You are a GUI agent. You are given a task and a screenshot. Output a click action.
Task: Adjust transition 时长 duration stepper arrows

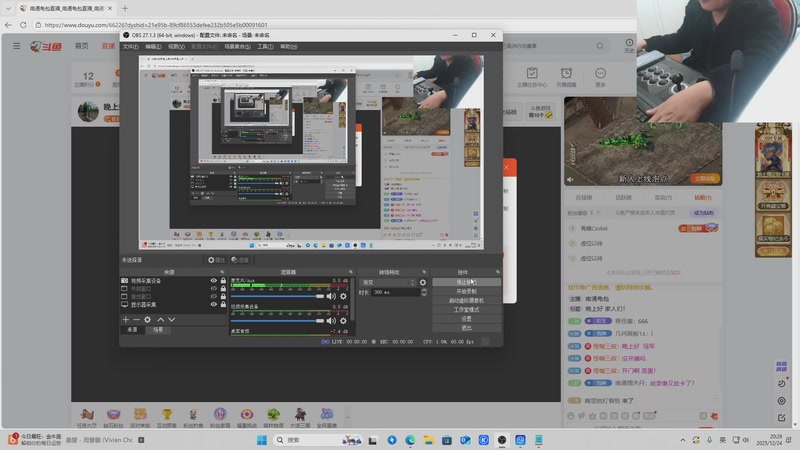point(423,292)
